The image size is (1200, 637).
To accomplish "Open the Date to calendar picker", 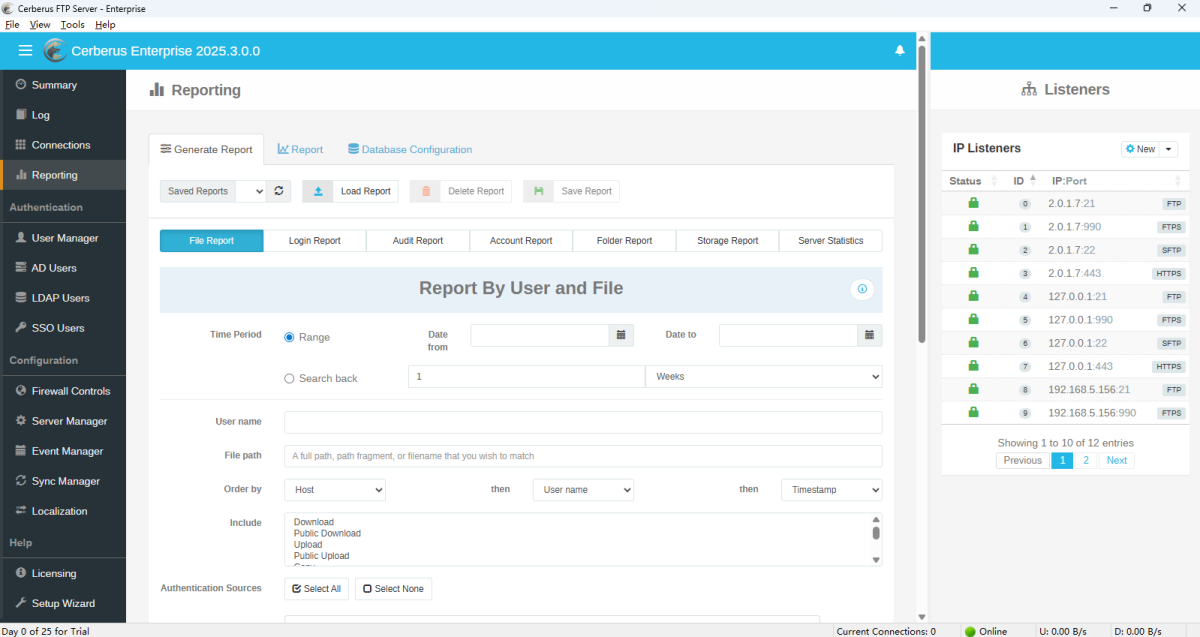I will pos(869,335).
